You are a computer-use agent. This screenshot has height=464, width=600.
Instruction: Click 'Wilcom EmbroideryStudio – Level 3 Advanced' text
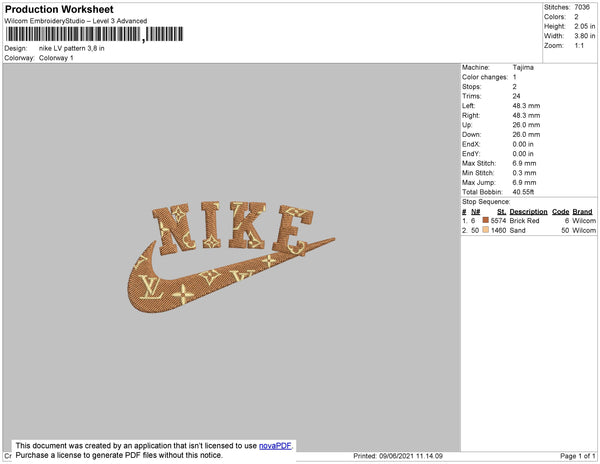pyautogui.click(x=76, y=21)
